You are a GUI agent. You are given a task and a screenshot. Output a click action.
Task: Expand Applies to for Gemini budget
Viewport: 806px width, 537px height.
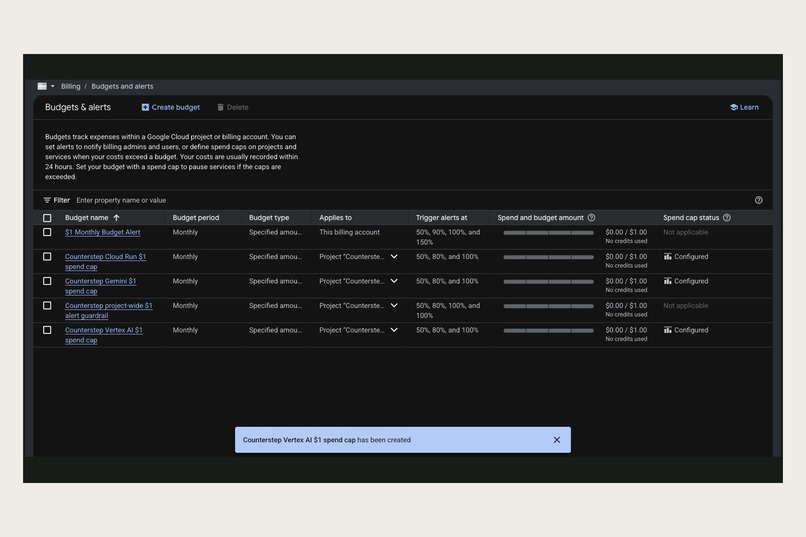point(394,281)
